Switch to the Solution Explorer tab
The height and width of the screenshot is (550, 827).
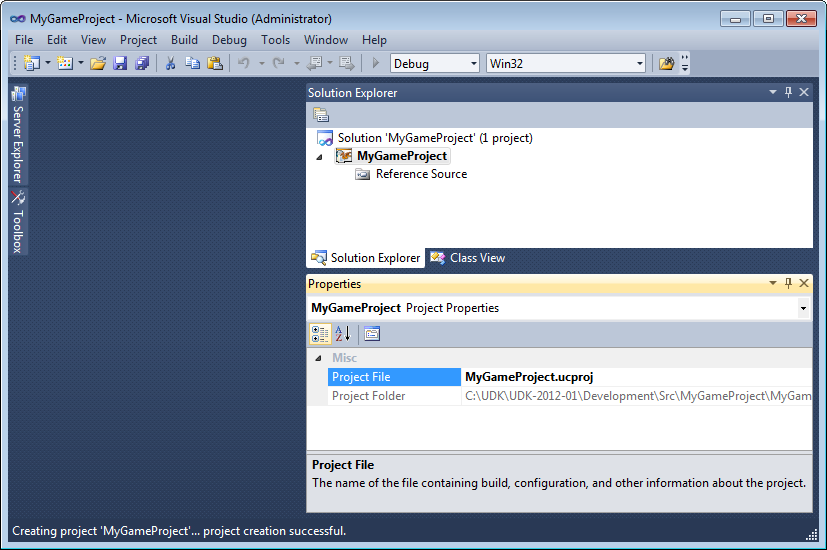(x=366, y=258)
